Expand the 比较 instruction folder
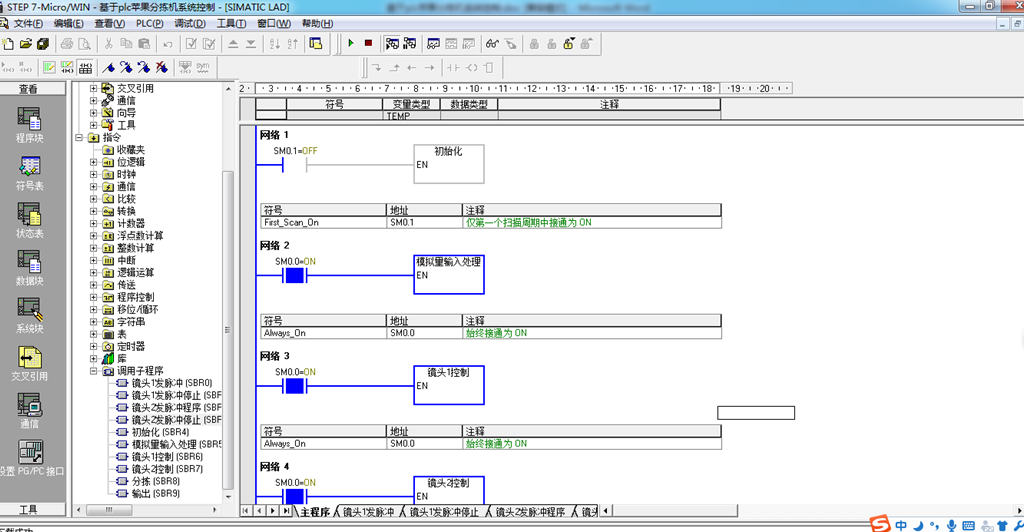 coord(93,199)
